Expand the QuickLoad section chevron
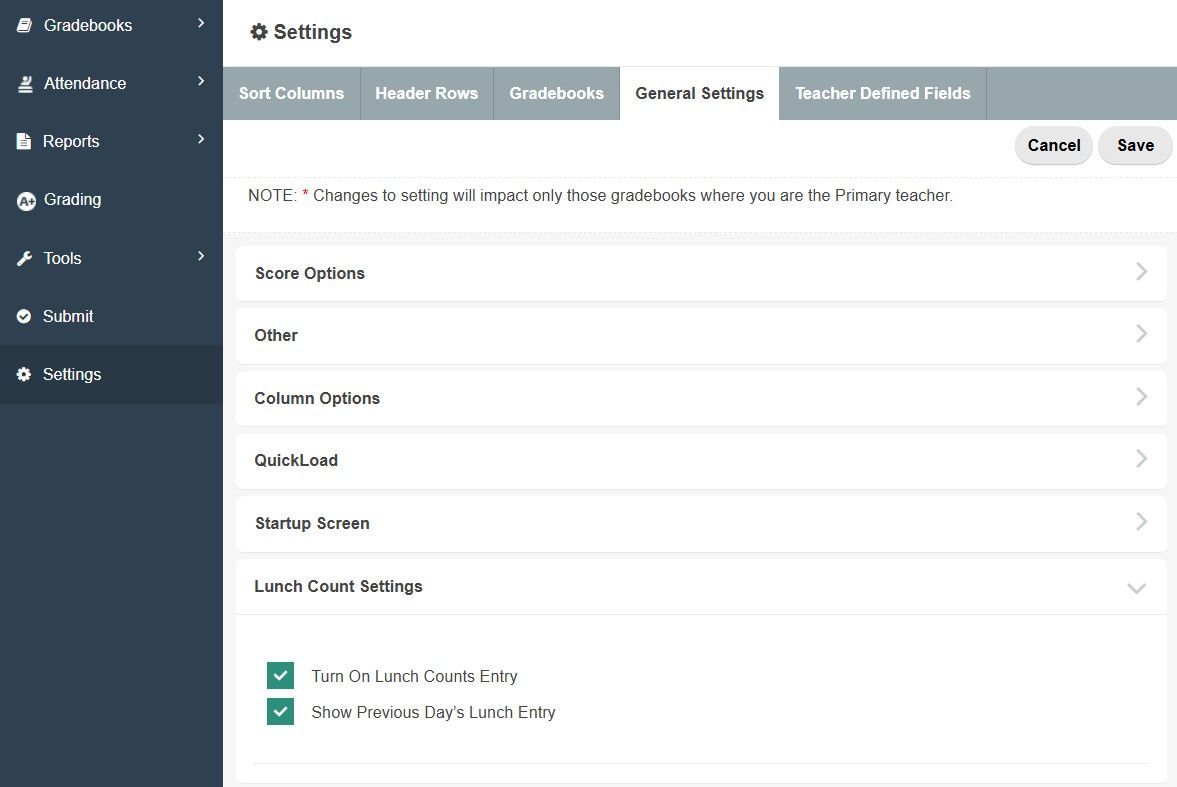The width and height of the screenshot is (1177, 787). [1141, 459]
